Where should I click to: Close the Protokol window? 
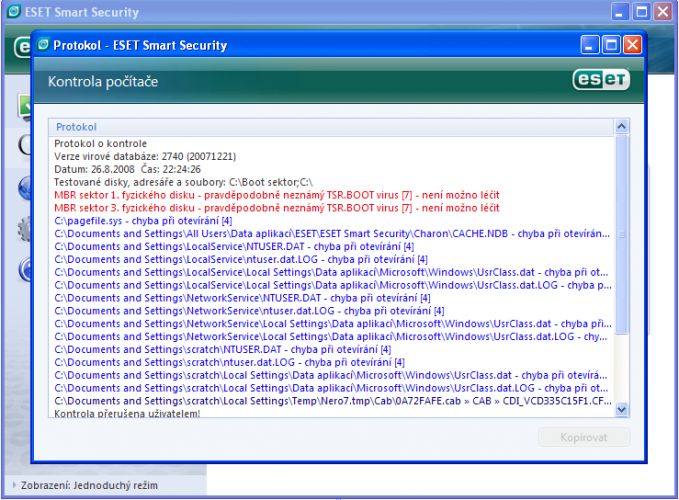tap(632, 45)
